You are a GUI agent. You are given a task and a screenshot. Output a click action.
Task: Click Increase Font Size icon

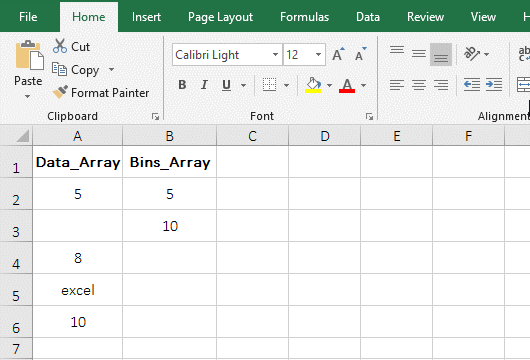338,54
